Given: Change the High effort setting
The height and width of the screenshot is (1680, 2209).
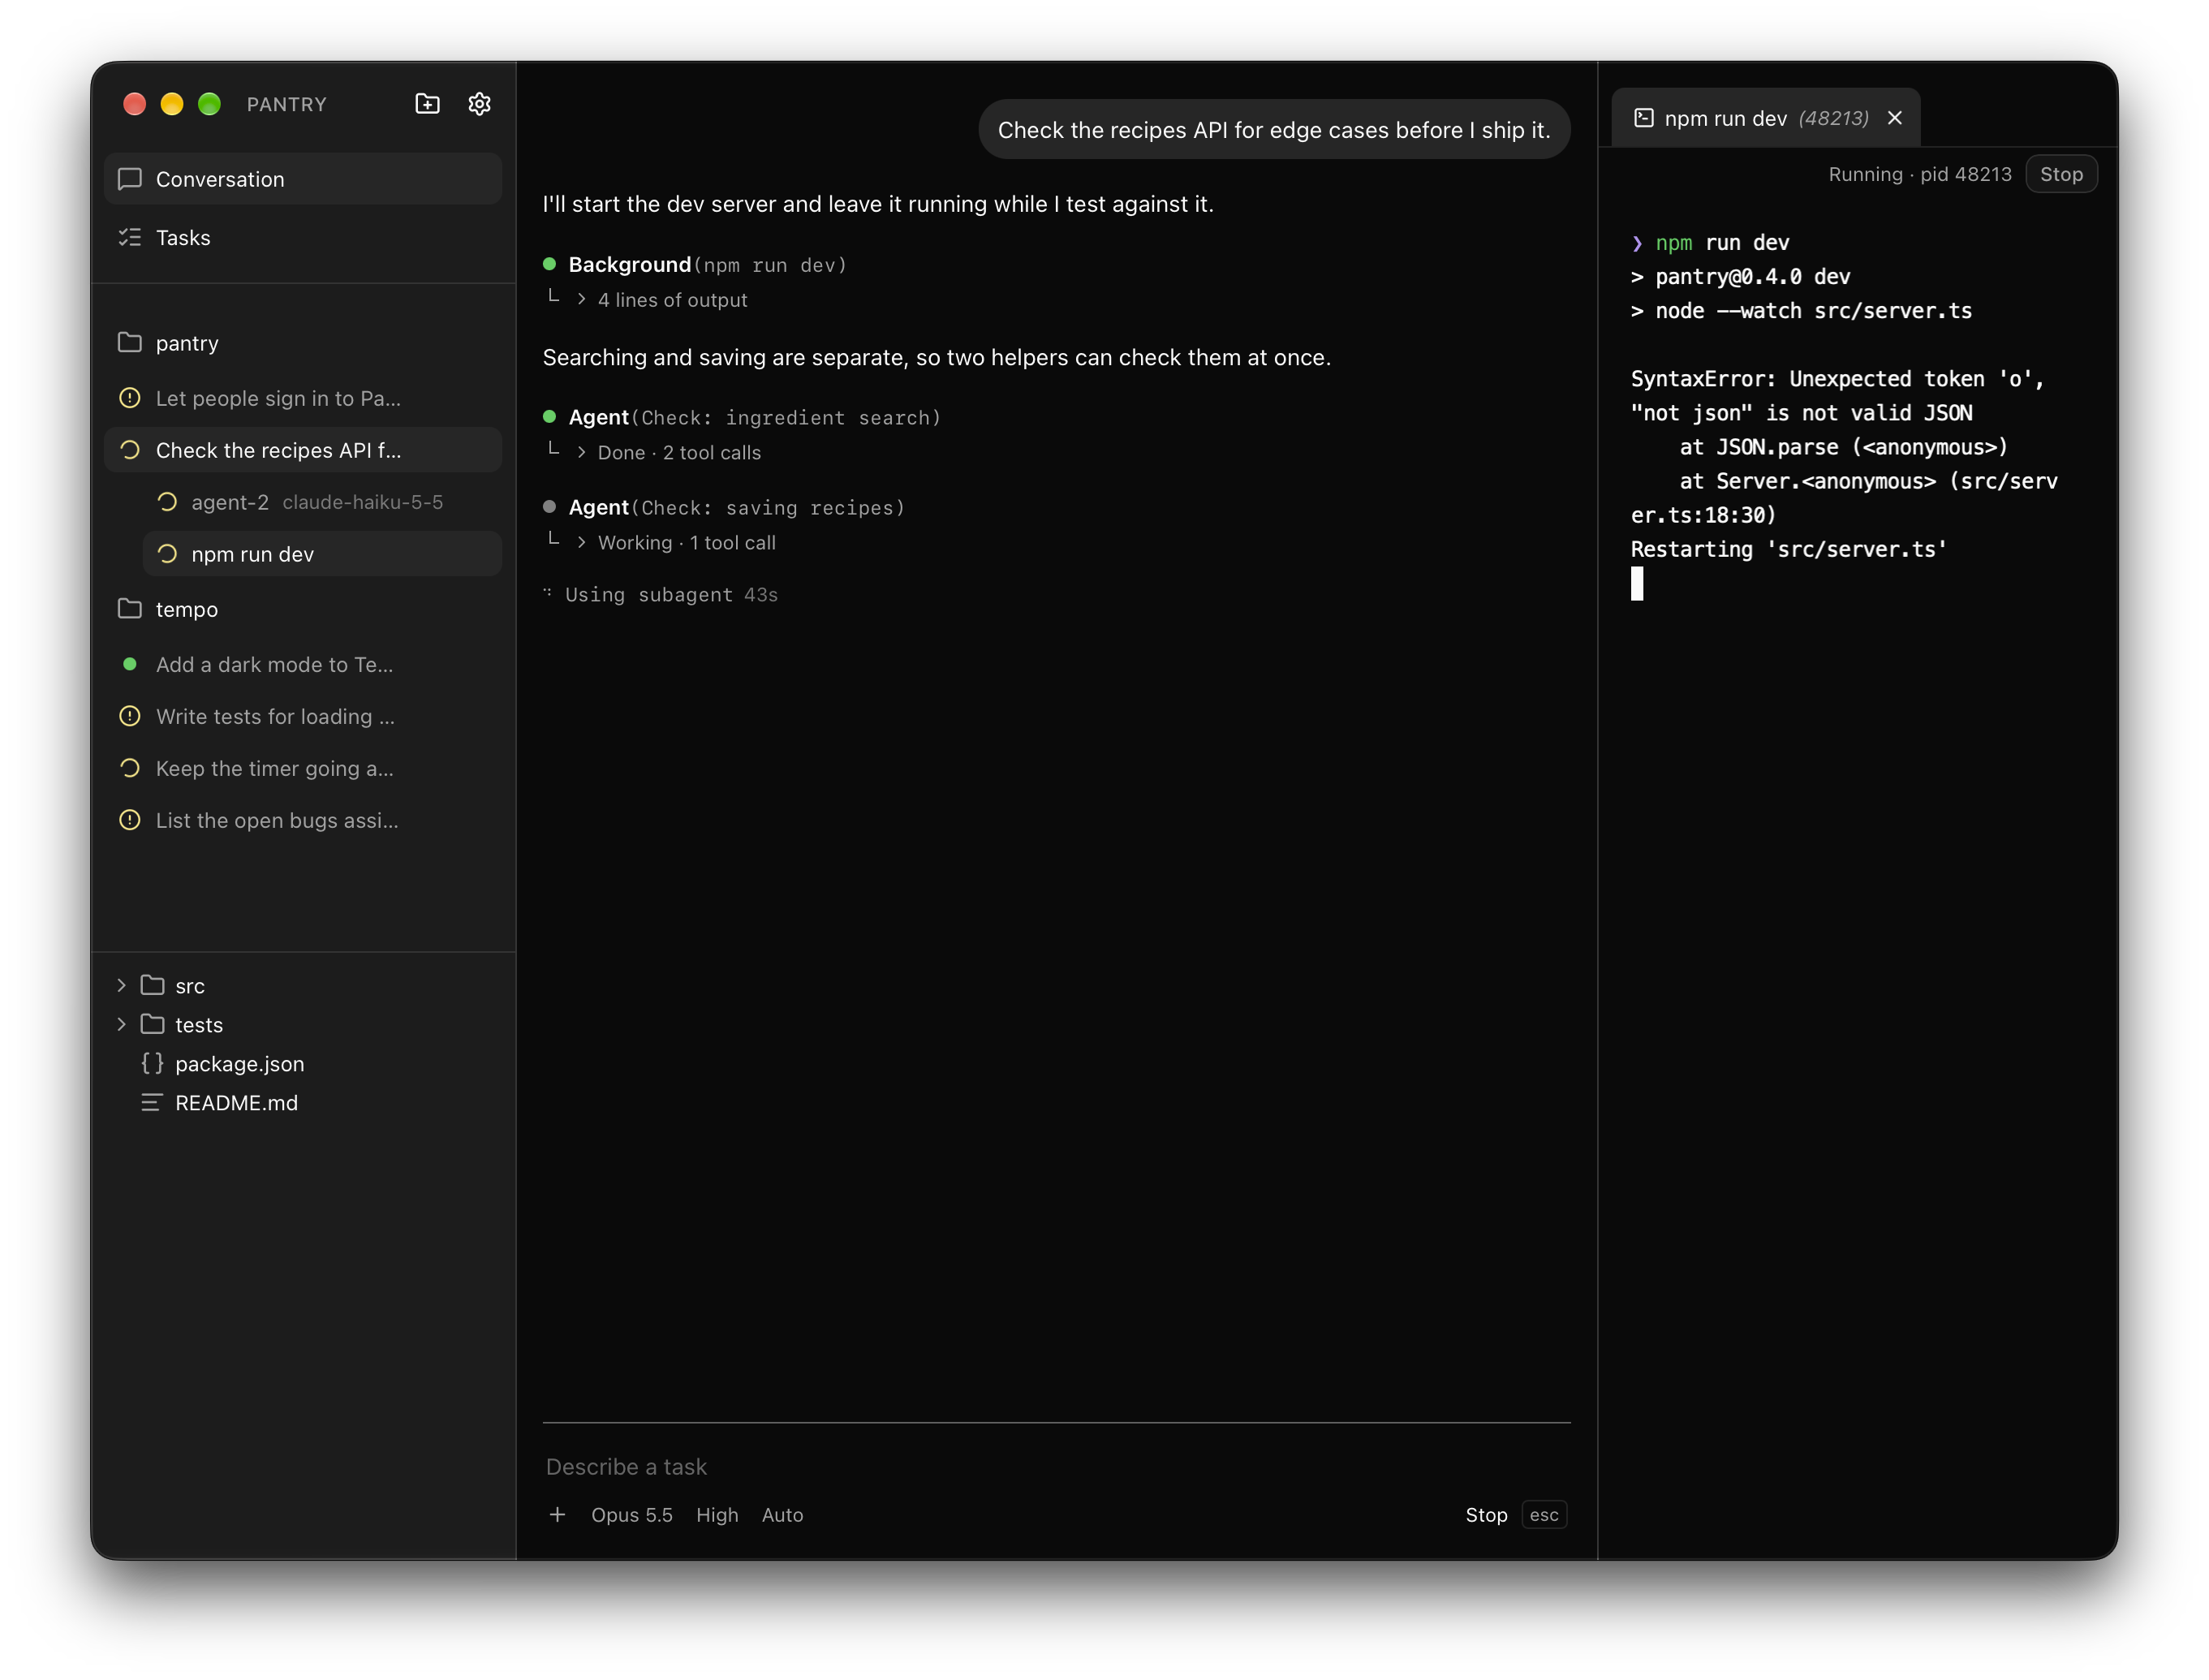Looking at the screenshot, I should (717, 1515).
